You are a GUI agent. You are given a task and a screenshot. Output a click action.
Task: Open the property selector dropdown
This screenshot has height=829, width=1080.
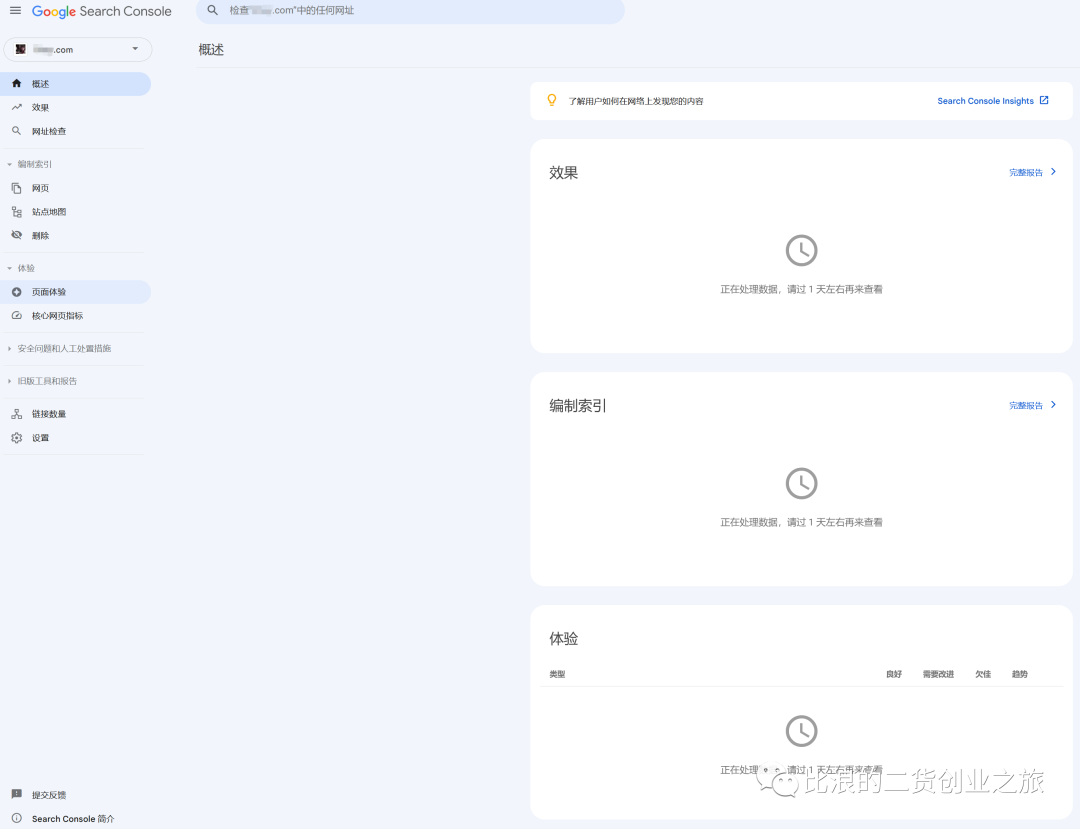[134, 48]
